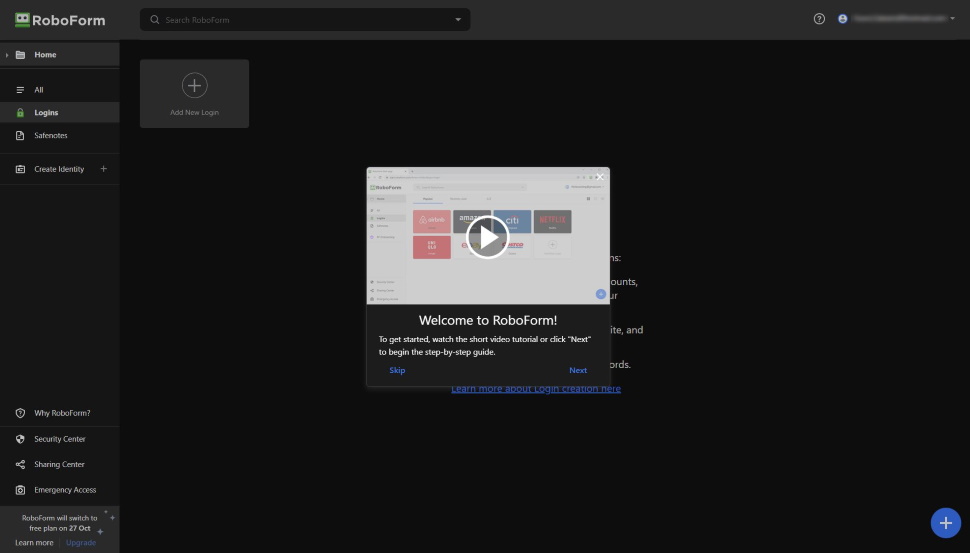Click the account avatar icon
This screenshot has width=970, height=553.
[x=843, y=19]
